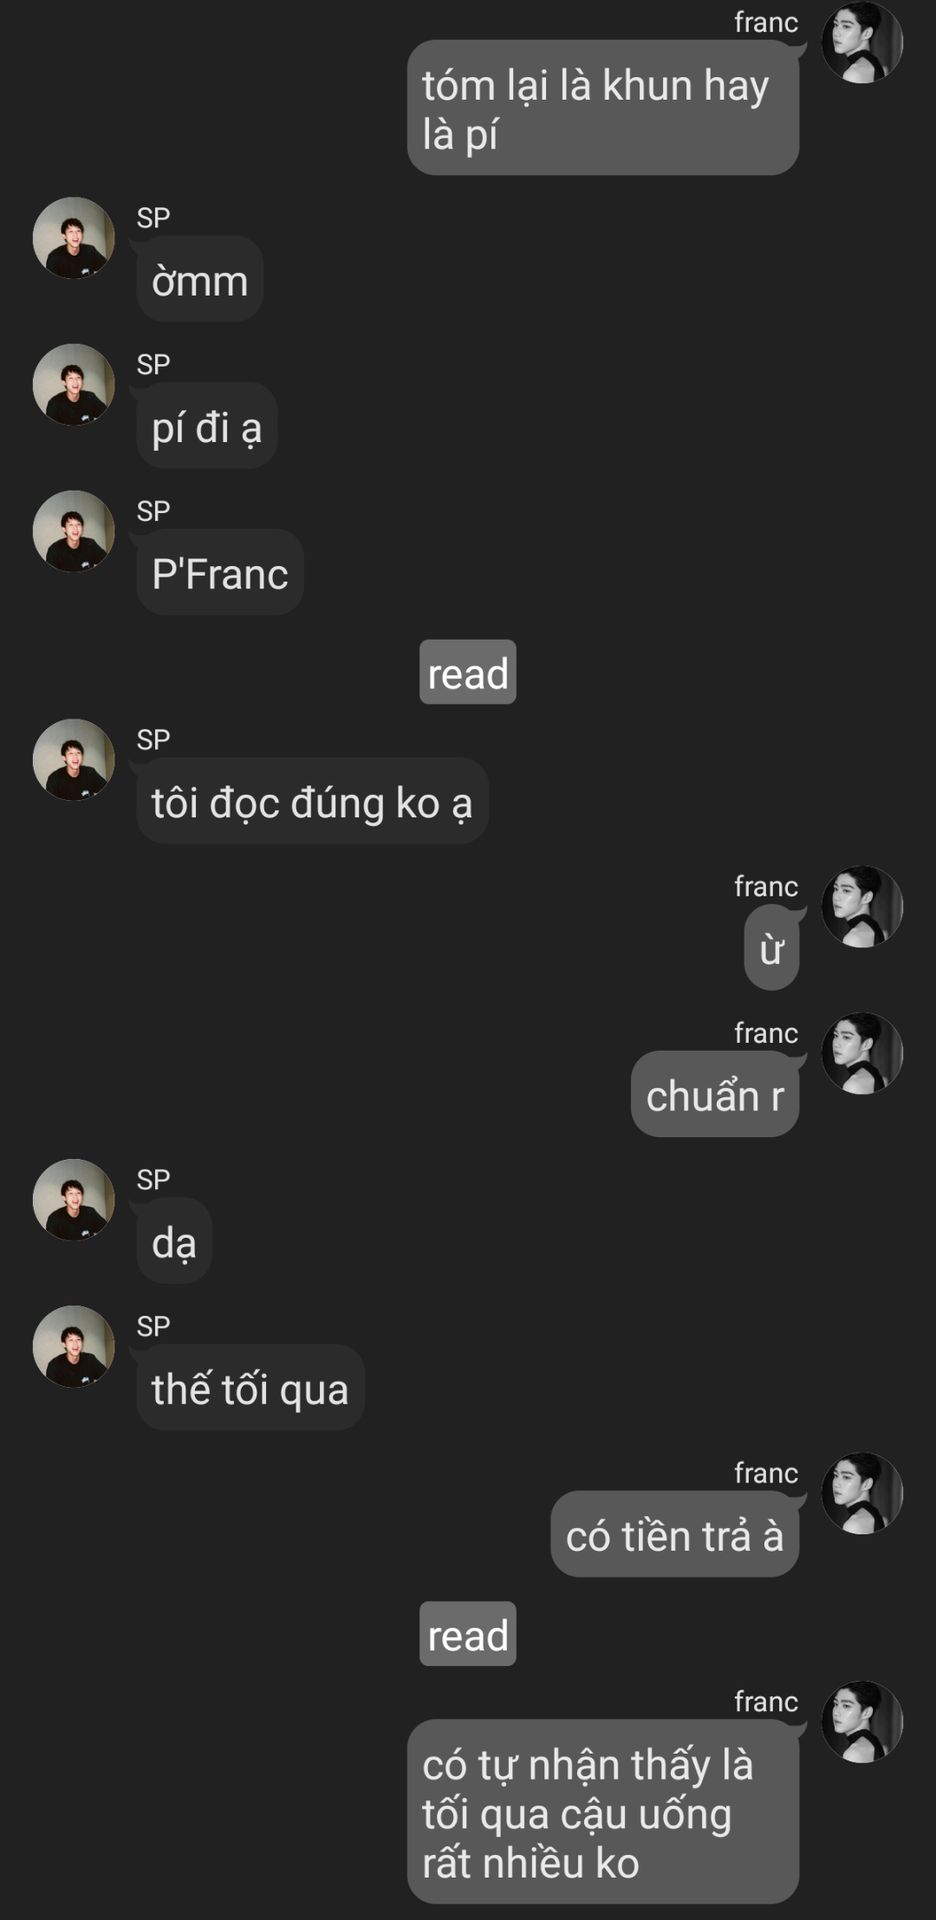936x1920 pixels.
Task: Tap franc's avatar beside 'có tiền trả à'
Action: point(862,1494)
